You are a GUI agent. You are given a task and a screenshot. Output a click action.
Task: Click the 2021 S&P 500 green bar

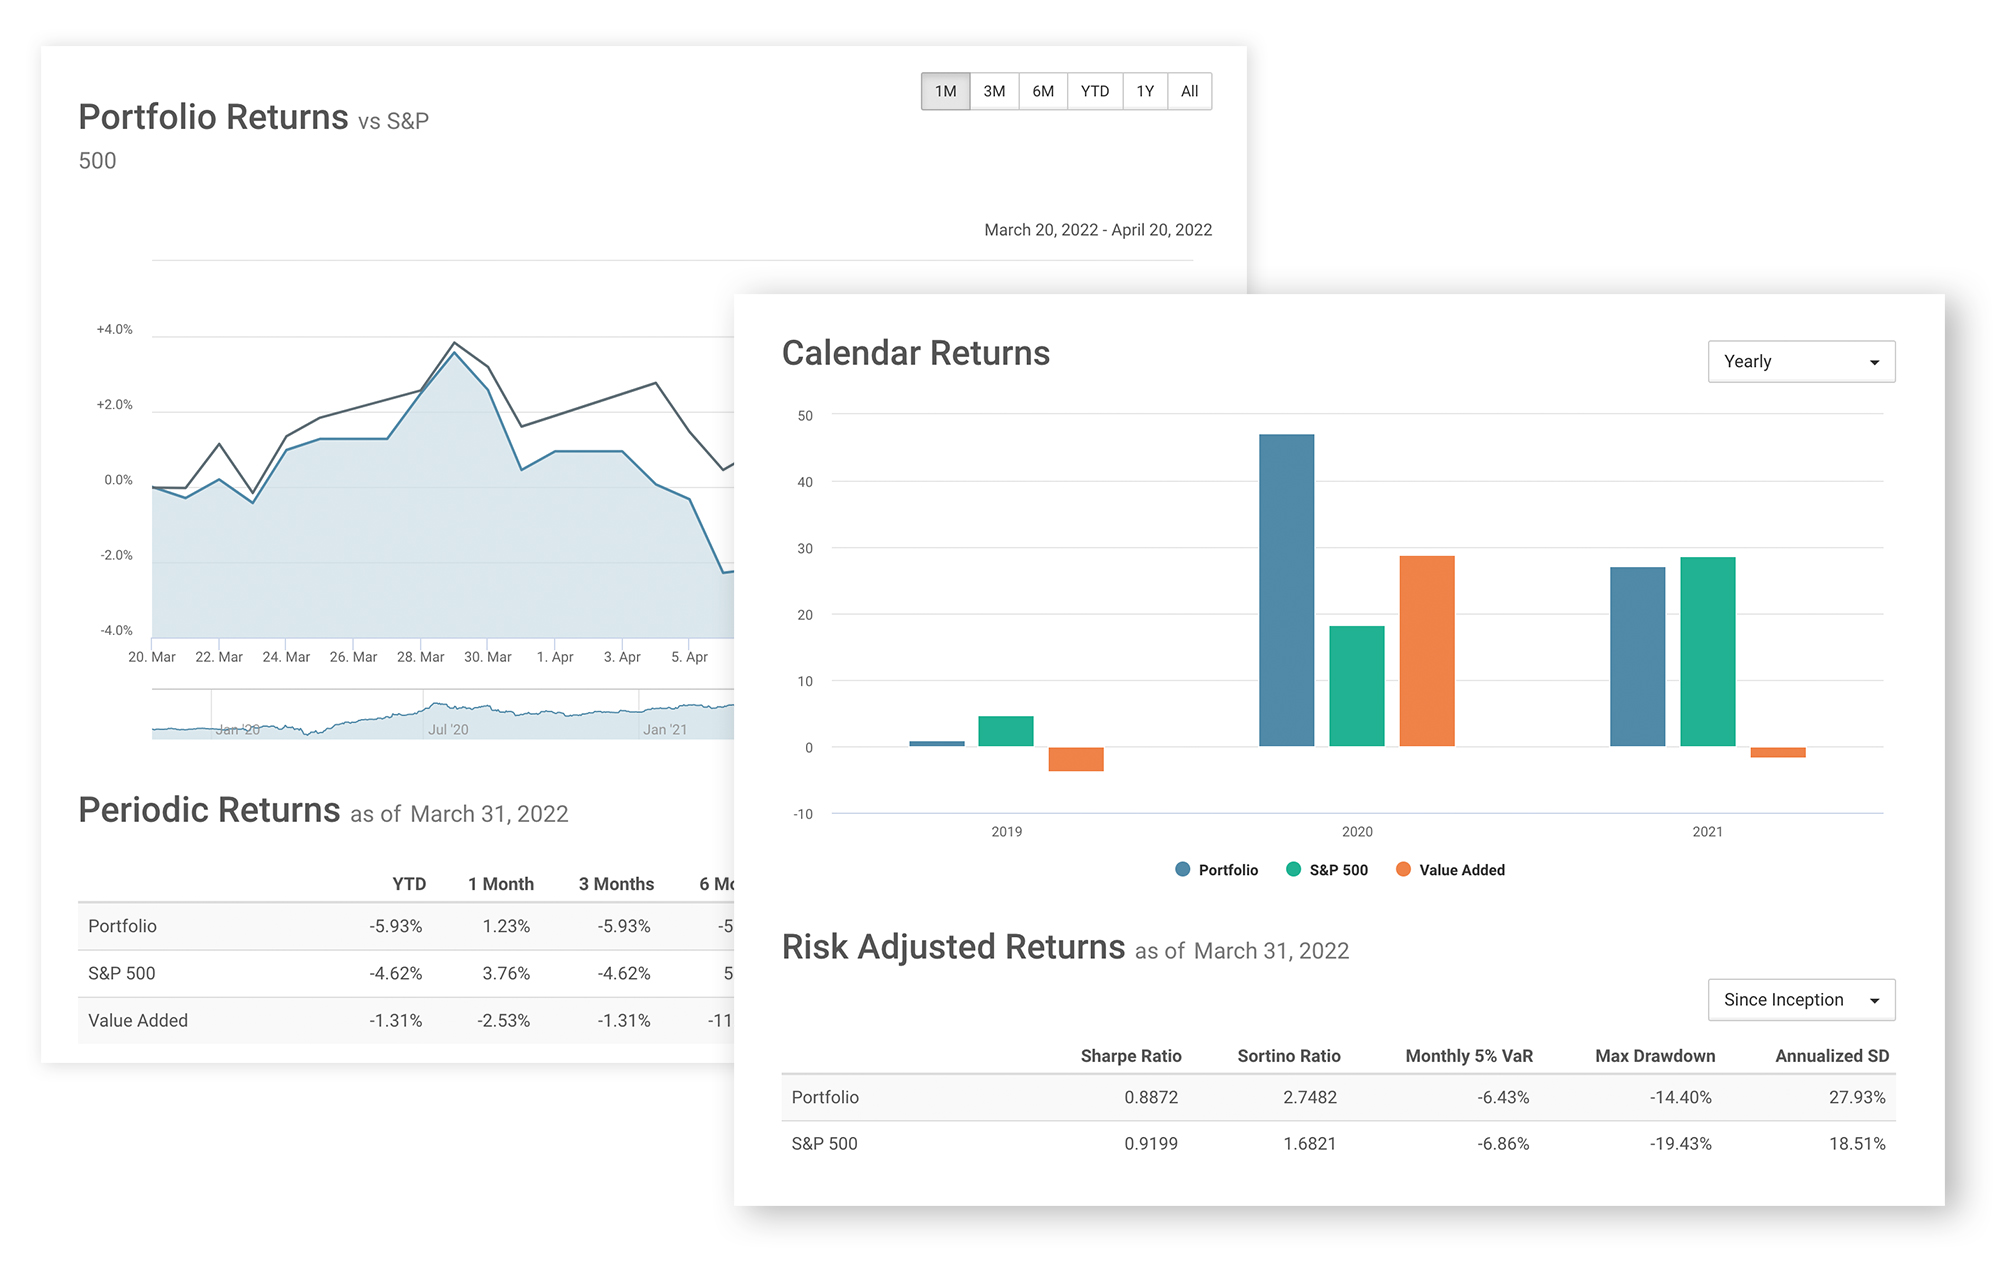[1708, 652]
